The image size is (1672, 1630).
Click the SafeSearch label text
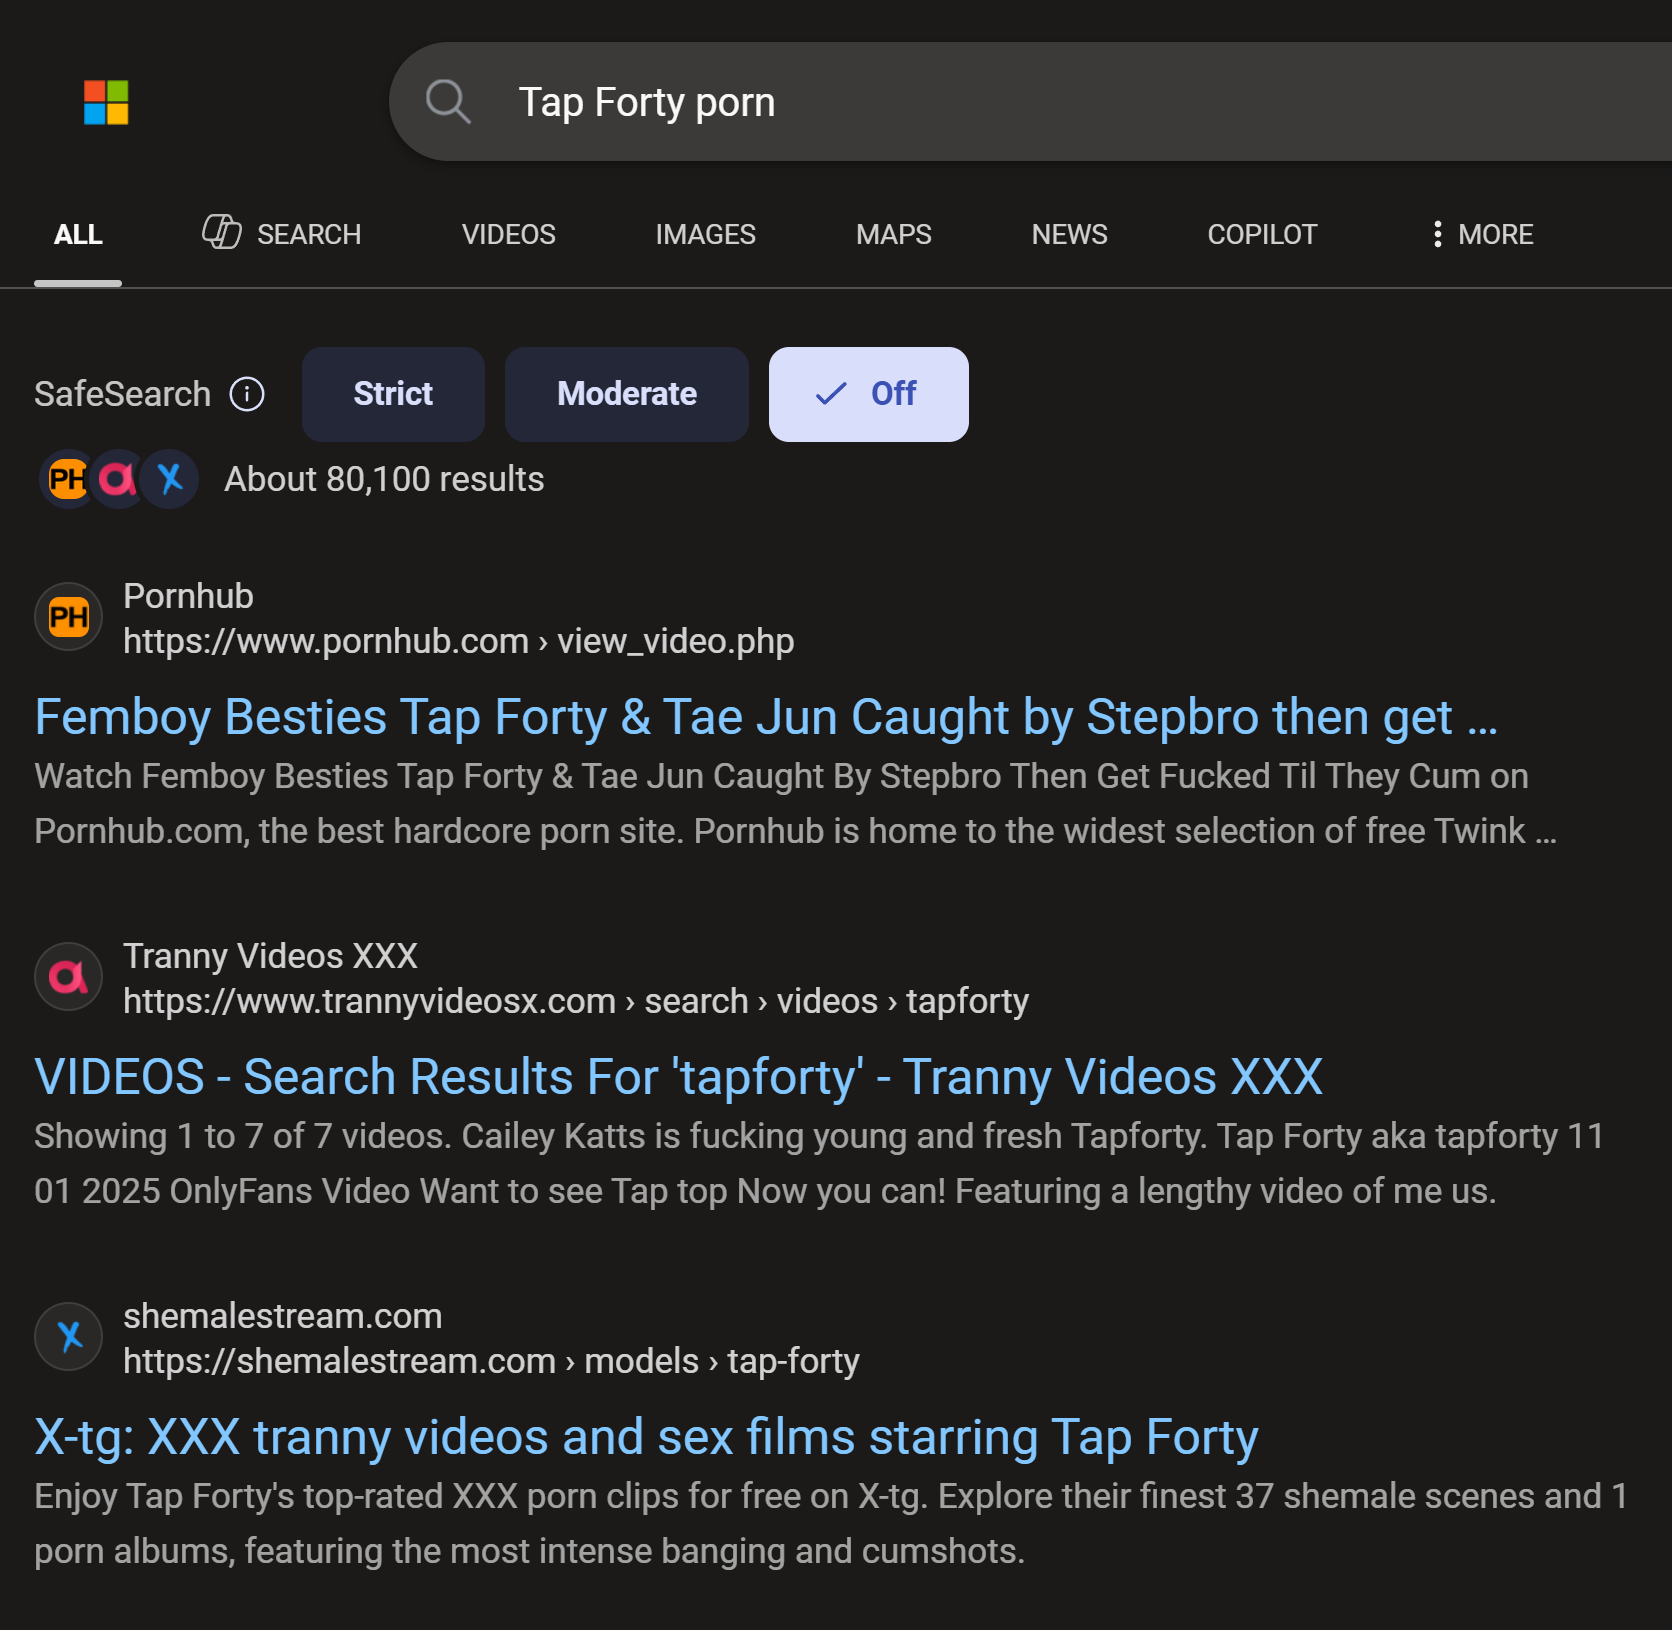coord(123,394)
